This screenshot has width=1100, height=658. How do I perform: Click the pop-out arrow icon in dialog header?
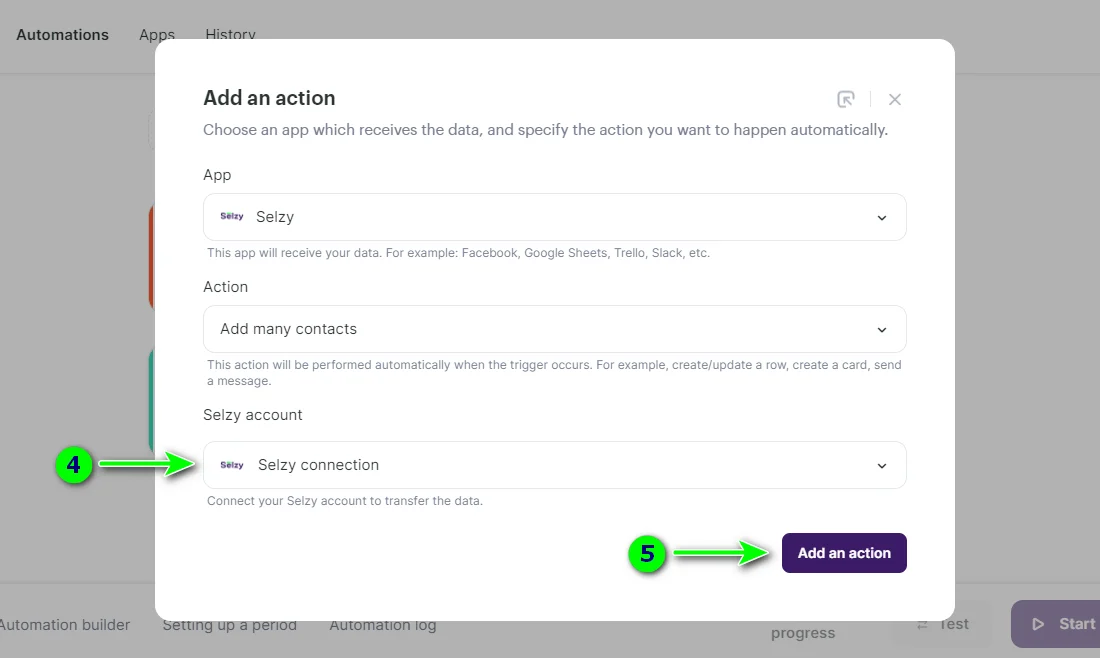(x=845, y=99)
